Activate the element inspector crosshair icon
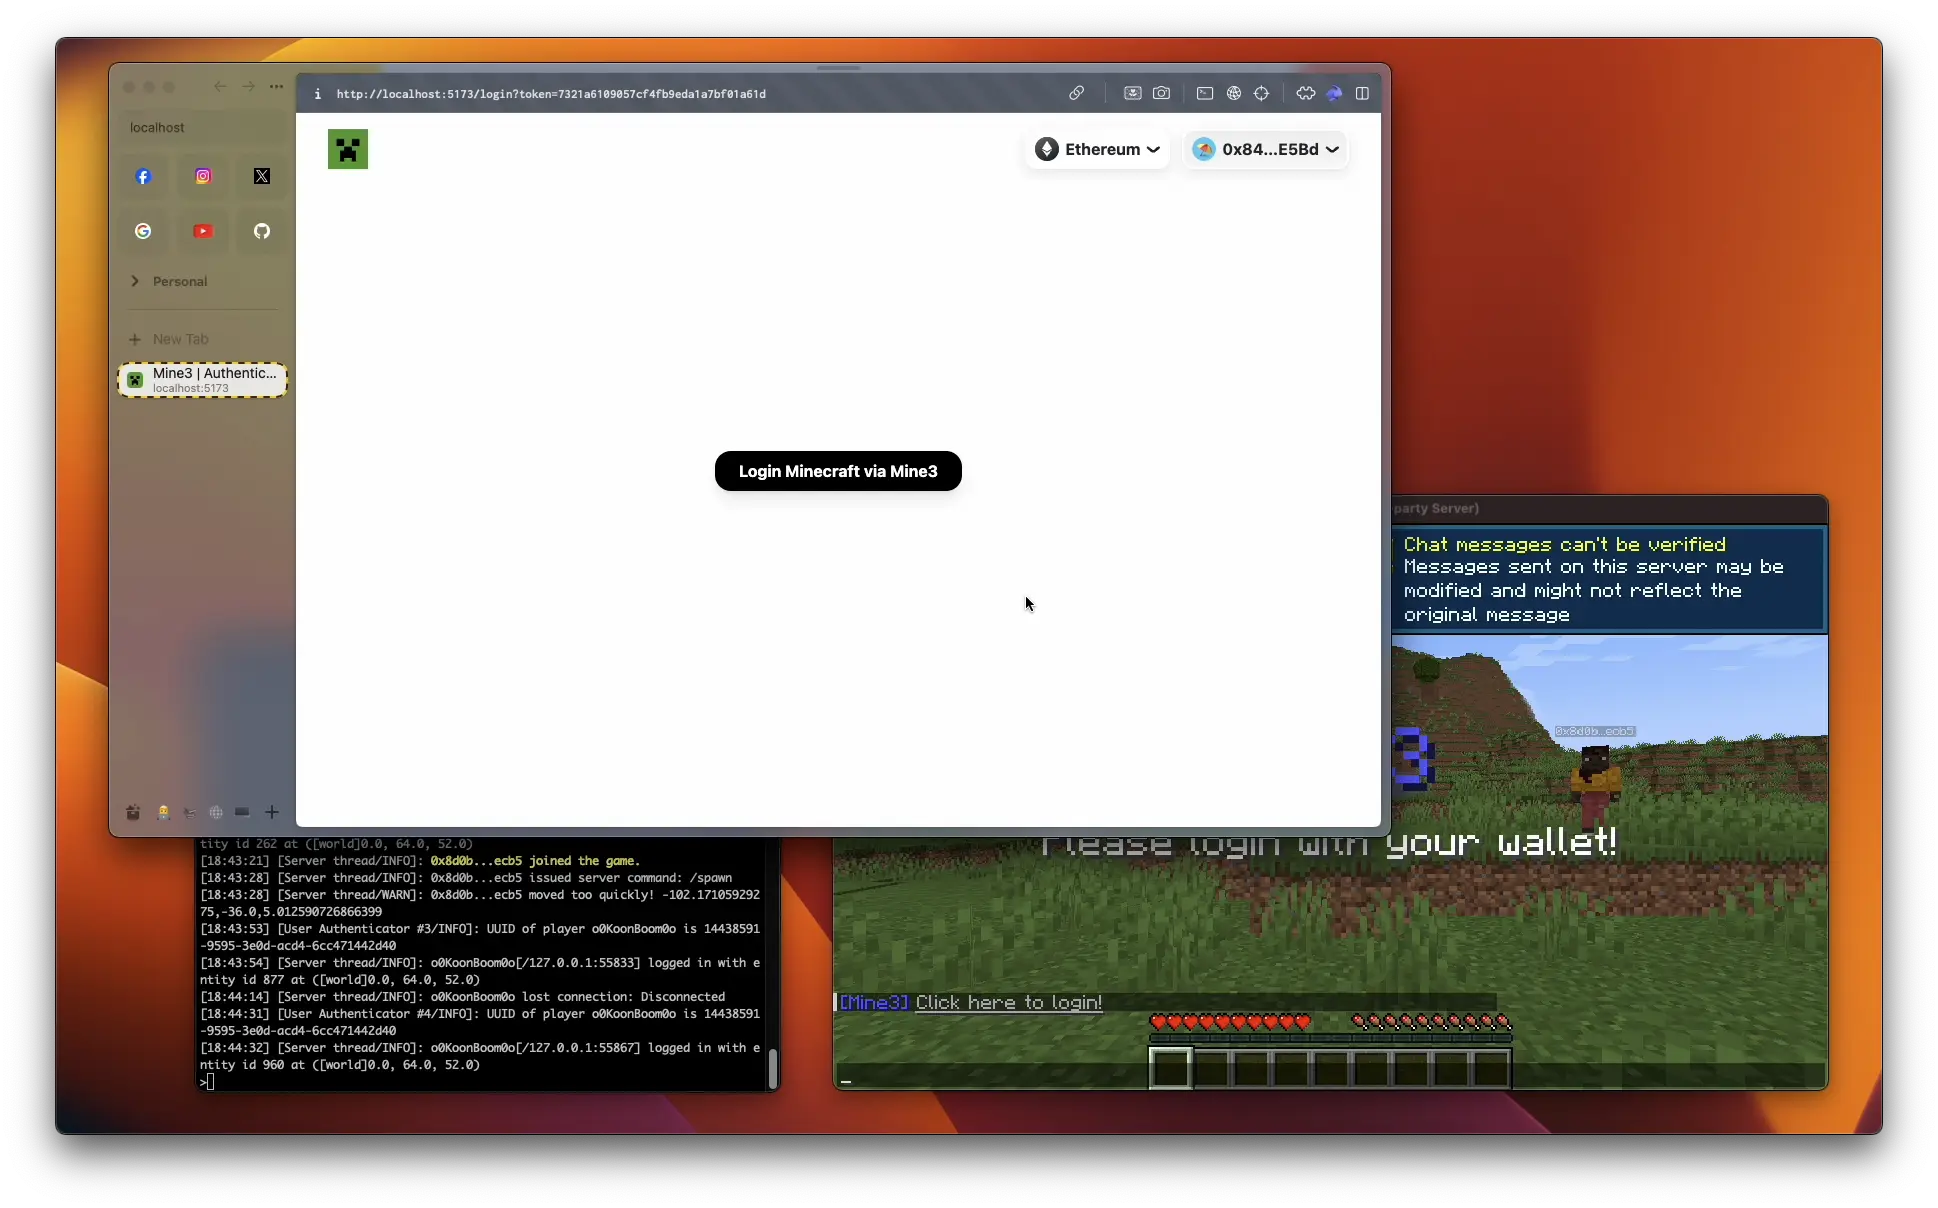The width and height of the screenshot is (1938, 1208). [x=1262, y=93]
